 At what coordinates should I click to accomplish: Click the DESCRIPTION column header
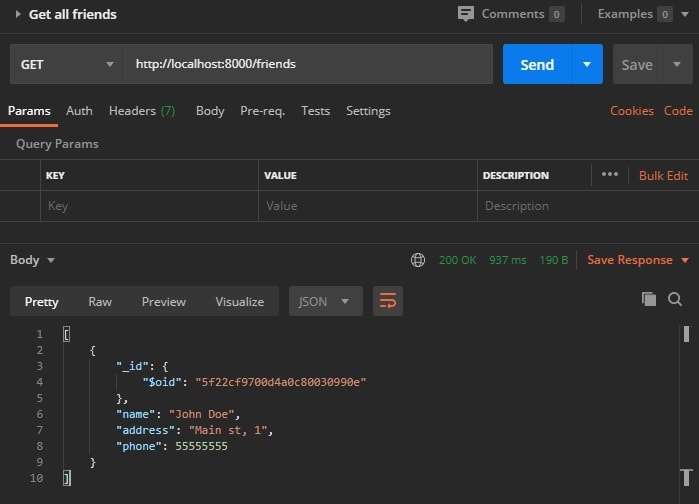[516, 176]
